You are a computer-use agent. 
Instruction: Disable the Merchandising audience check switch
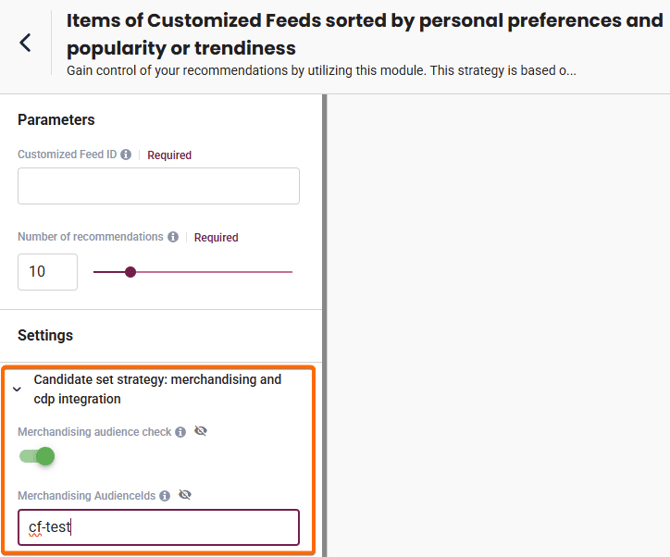pos(37,457)
